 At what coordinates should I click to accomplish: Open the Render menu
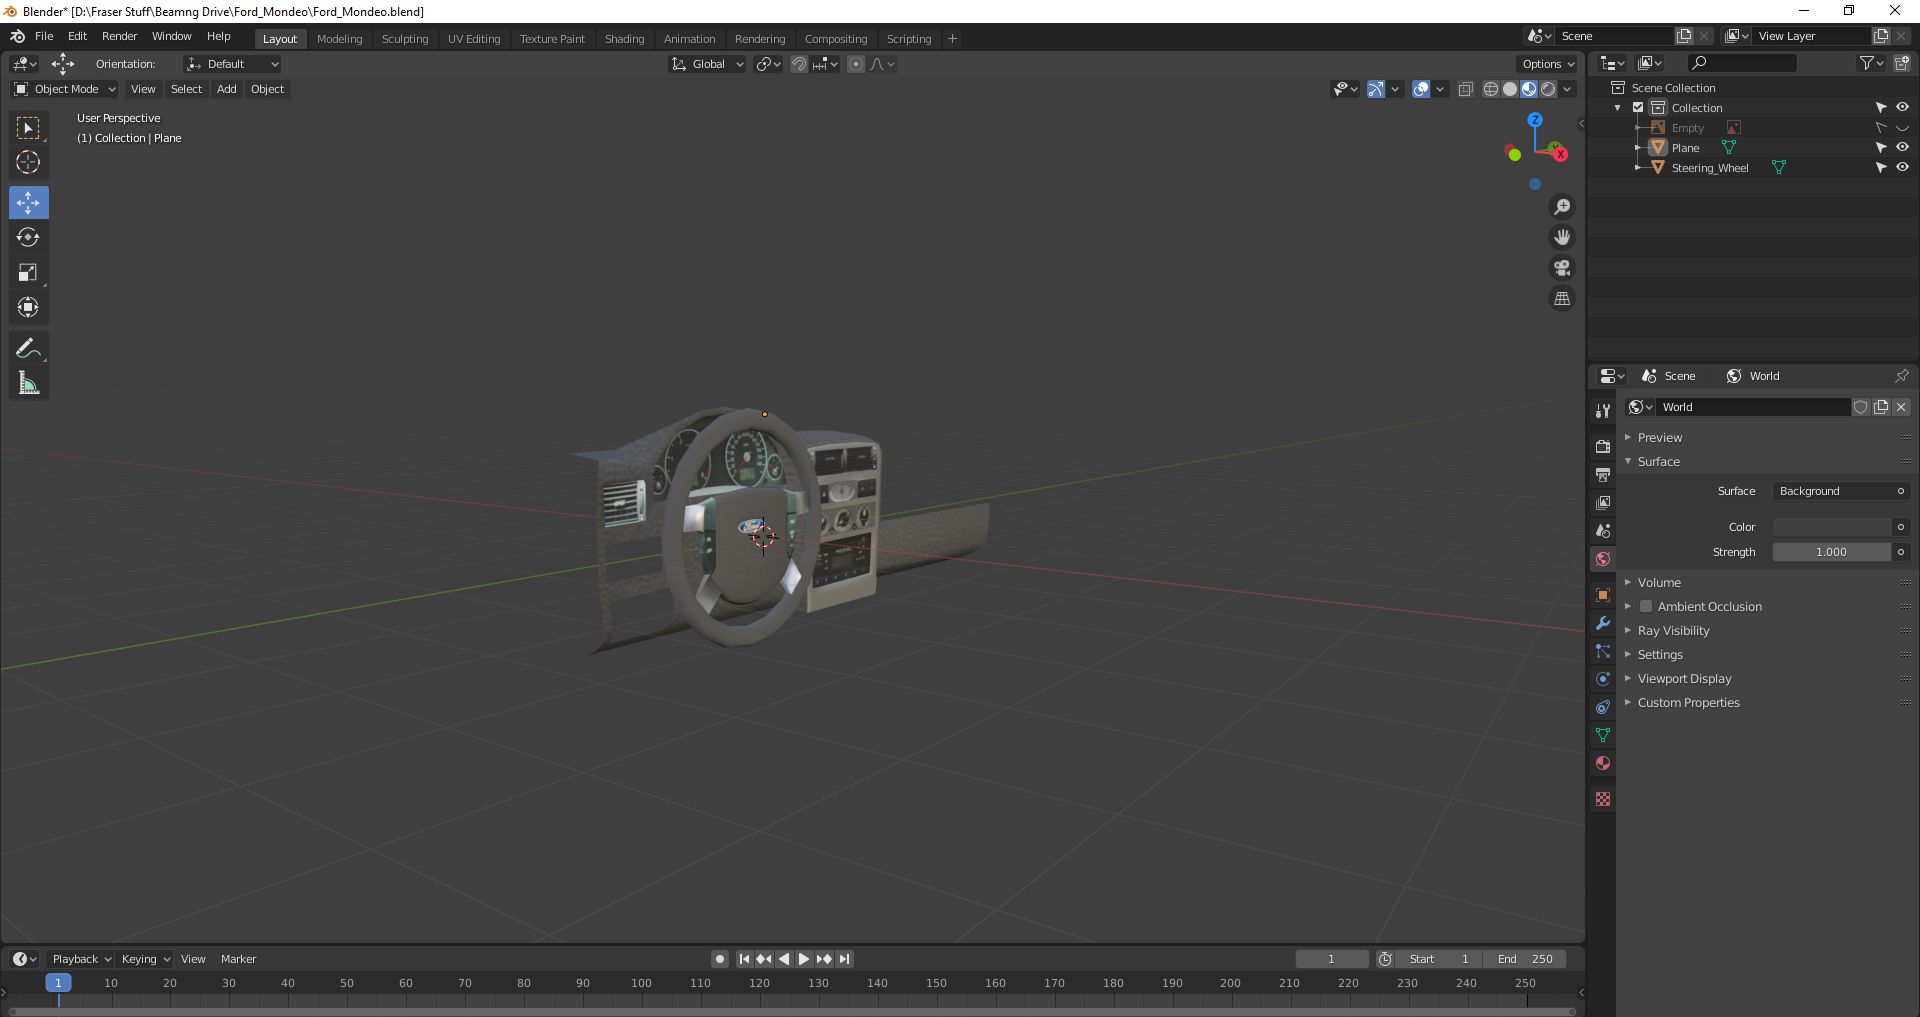point(119,36)
